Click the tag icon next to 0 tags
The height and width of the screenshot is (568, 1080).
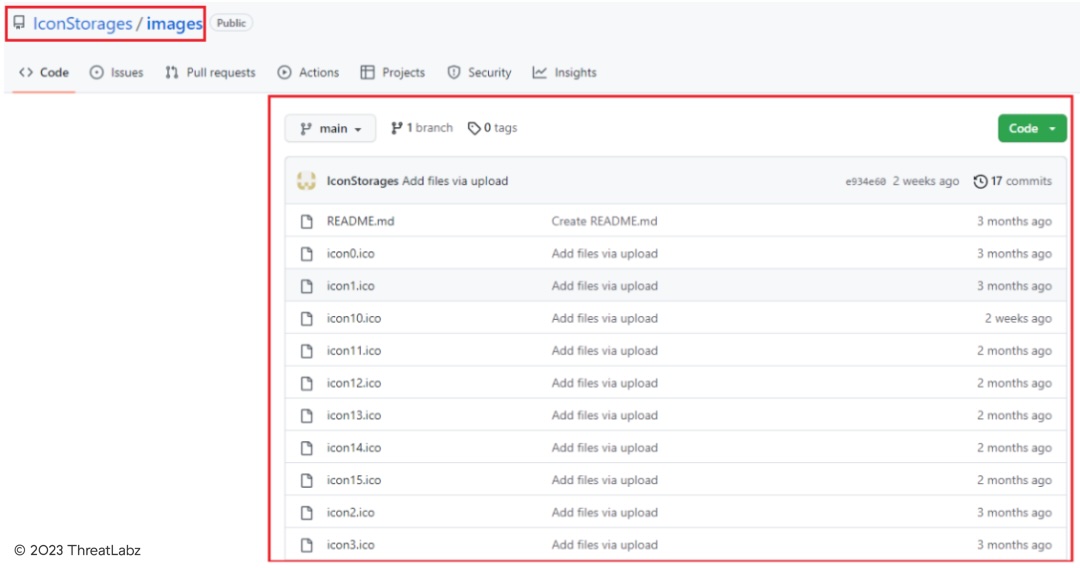click(x=474, y=128)
